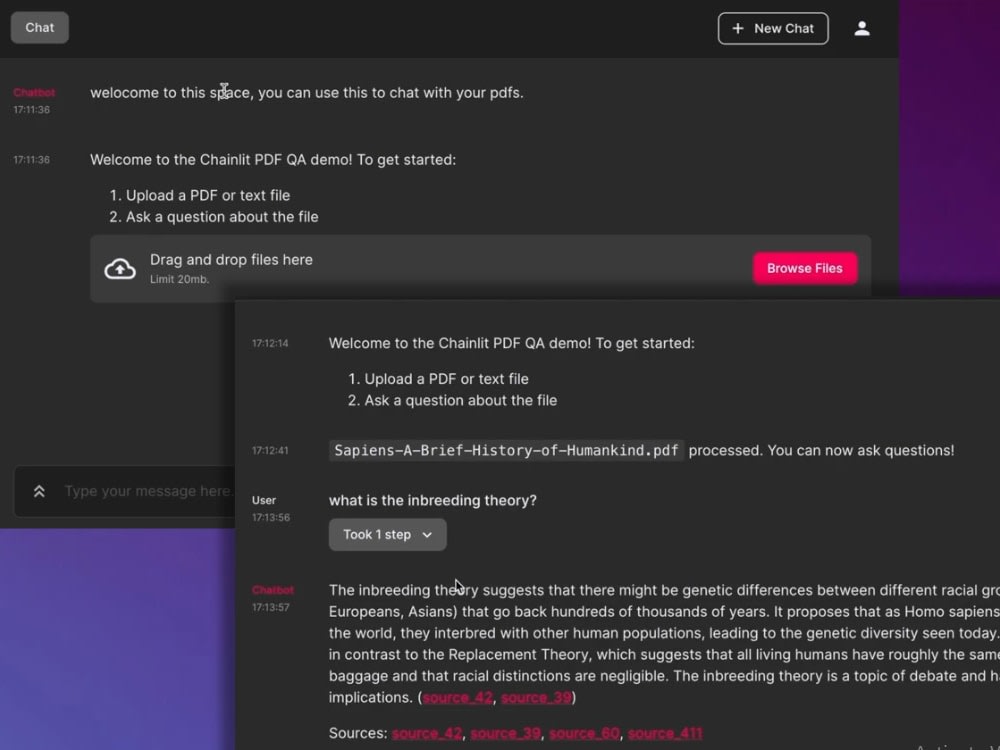Click the 17:13:56 timestamp under User
1000x750 pixels.
(x=270, y=517)
